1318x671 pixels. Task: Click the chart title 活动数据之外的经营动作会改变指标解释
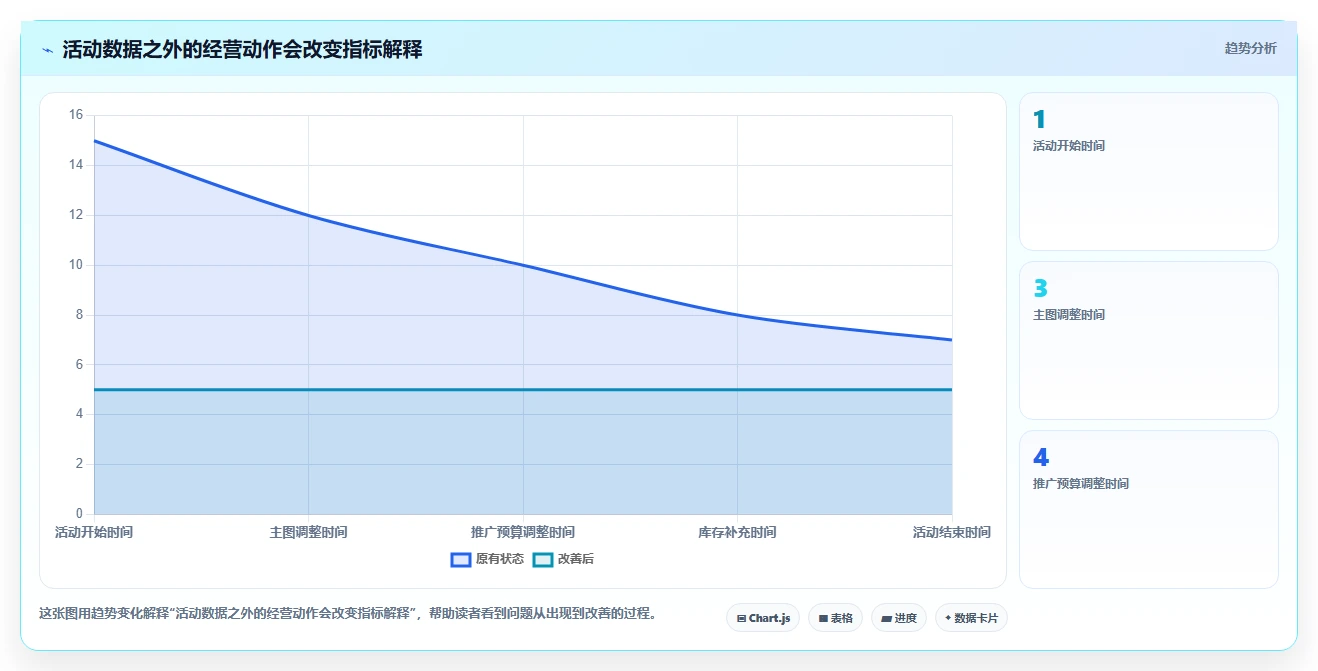(x=242, y=49)
